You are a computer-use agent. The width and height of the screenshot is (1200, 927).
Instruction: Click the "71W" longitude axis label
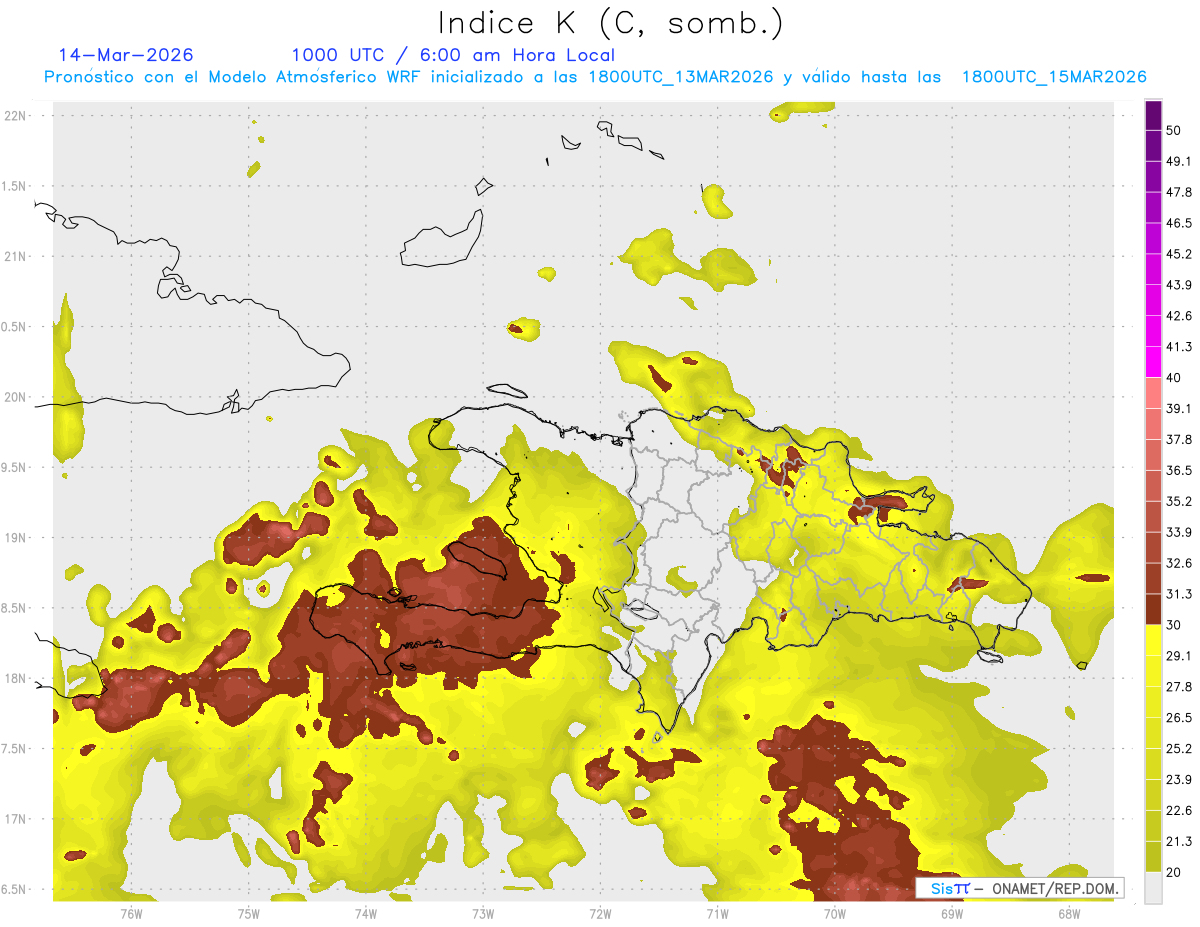coord(717,913)
